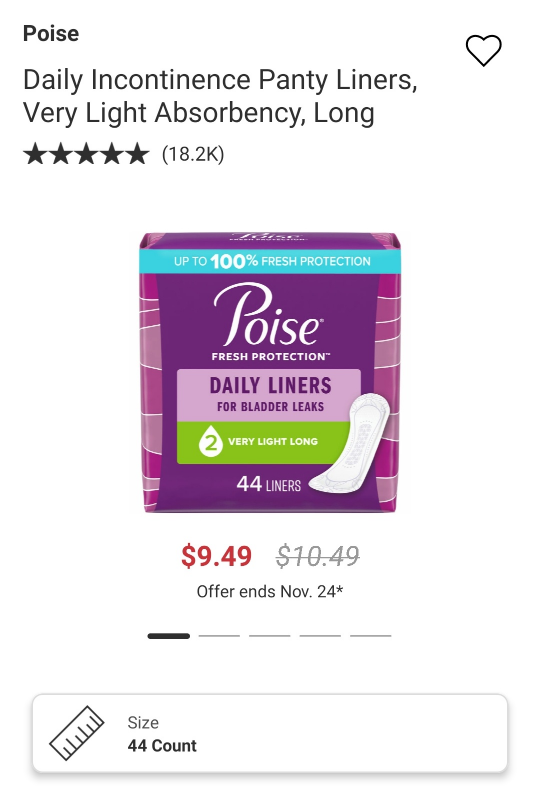Tap the 44 Count size value
Image resolution: width=540 pixels, height=801 pixels.
162,746
